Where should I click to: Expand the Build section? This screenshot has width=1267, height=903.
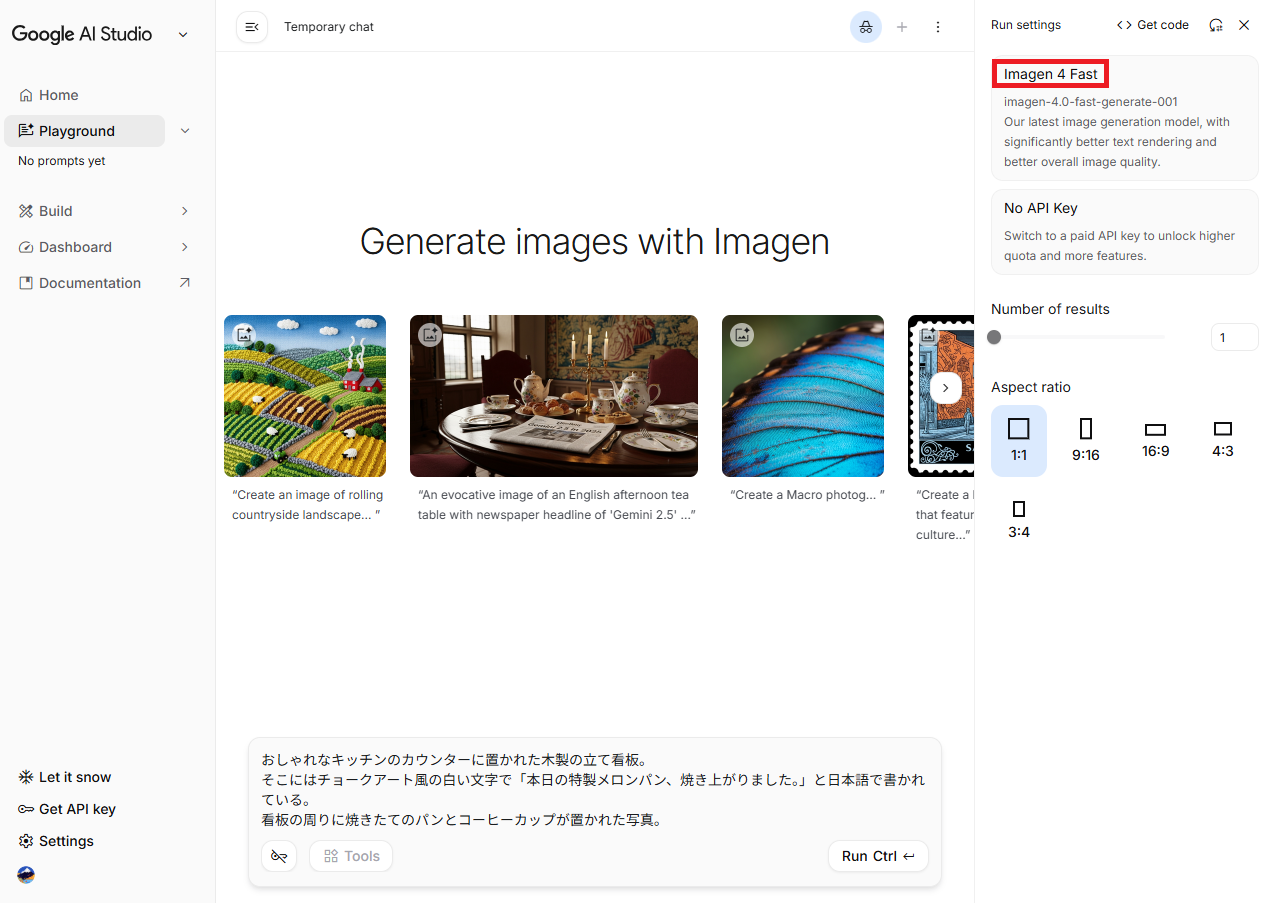pyautogui.click(x=184, y=211)
